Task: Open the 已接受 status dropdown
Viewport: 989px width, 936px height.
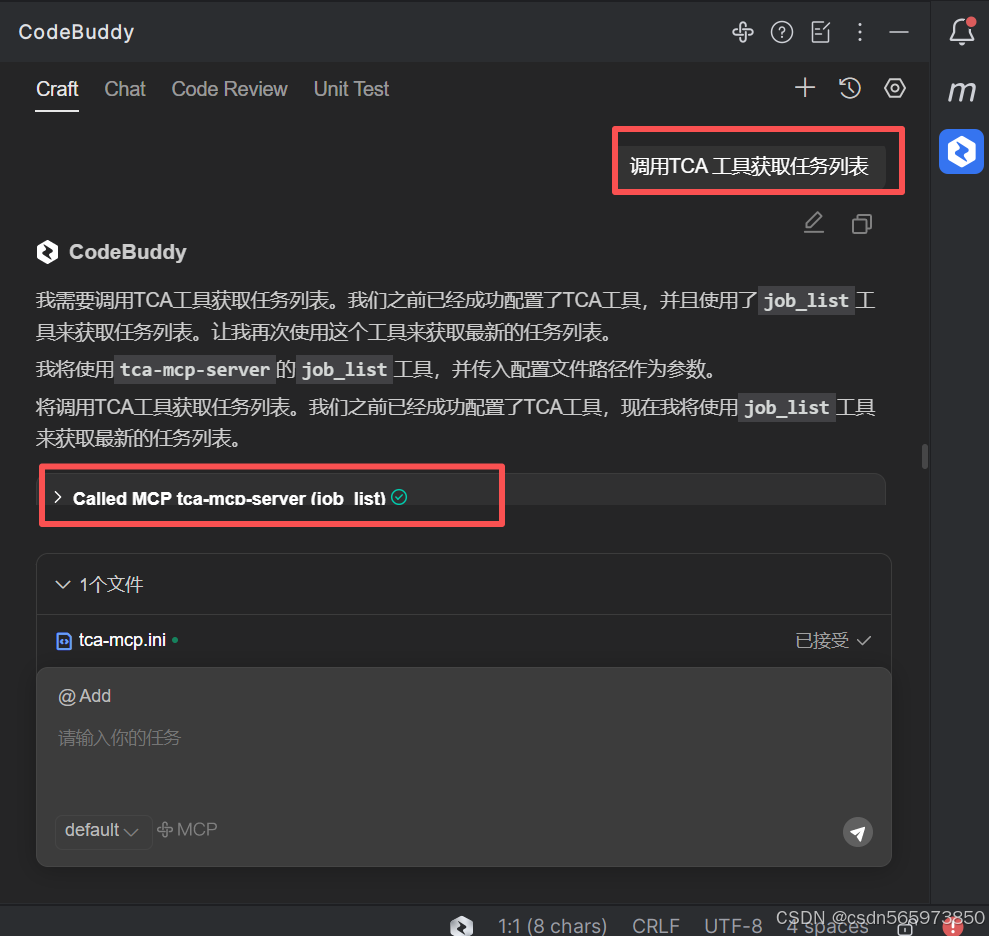Action: pos(833,641)
